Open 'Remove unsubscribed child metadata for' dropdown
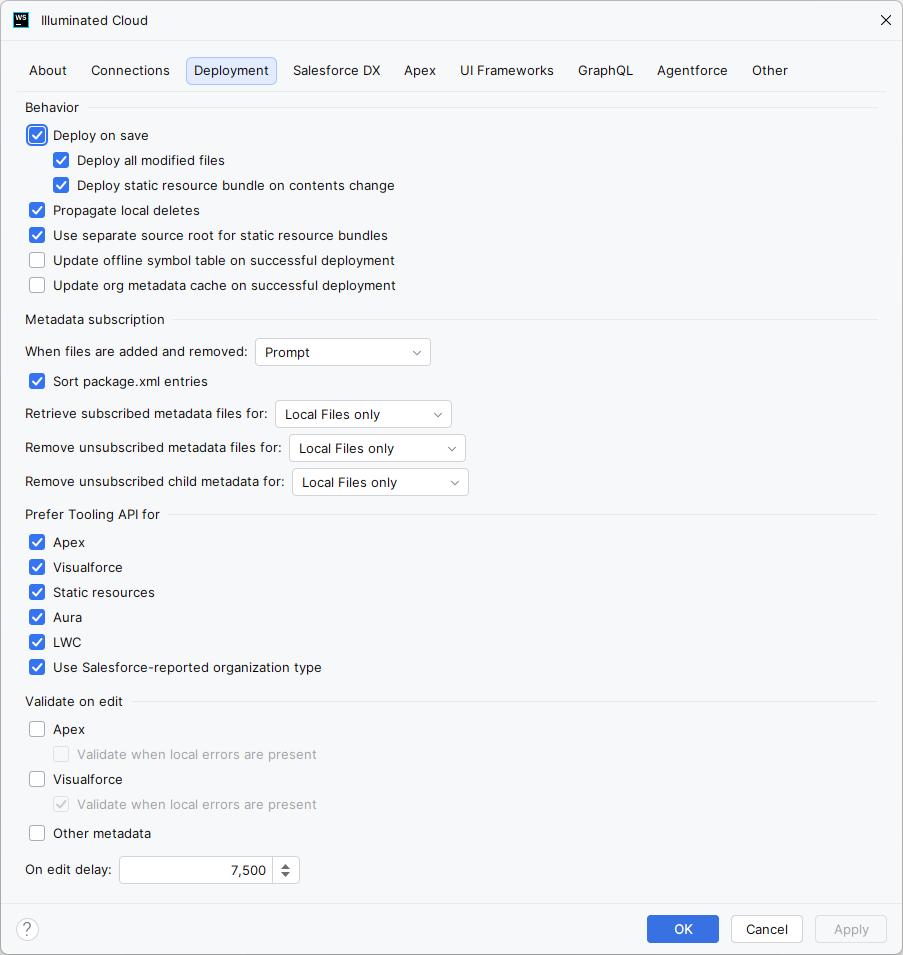This screenshot has height=955, width=903. pos(380,482)
